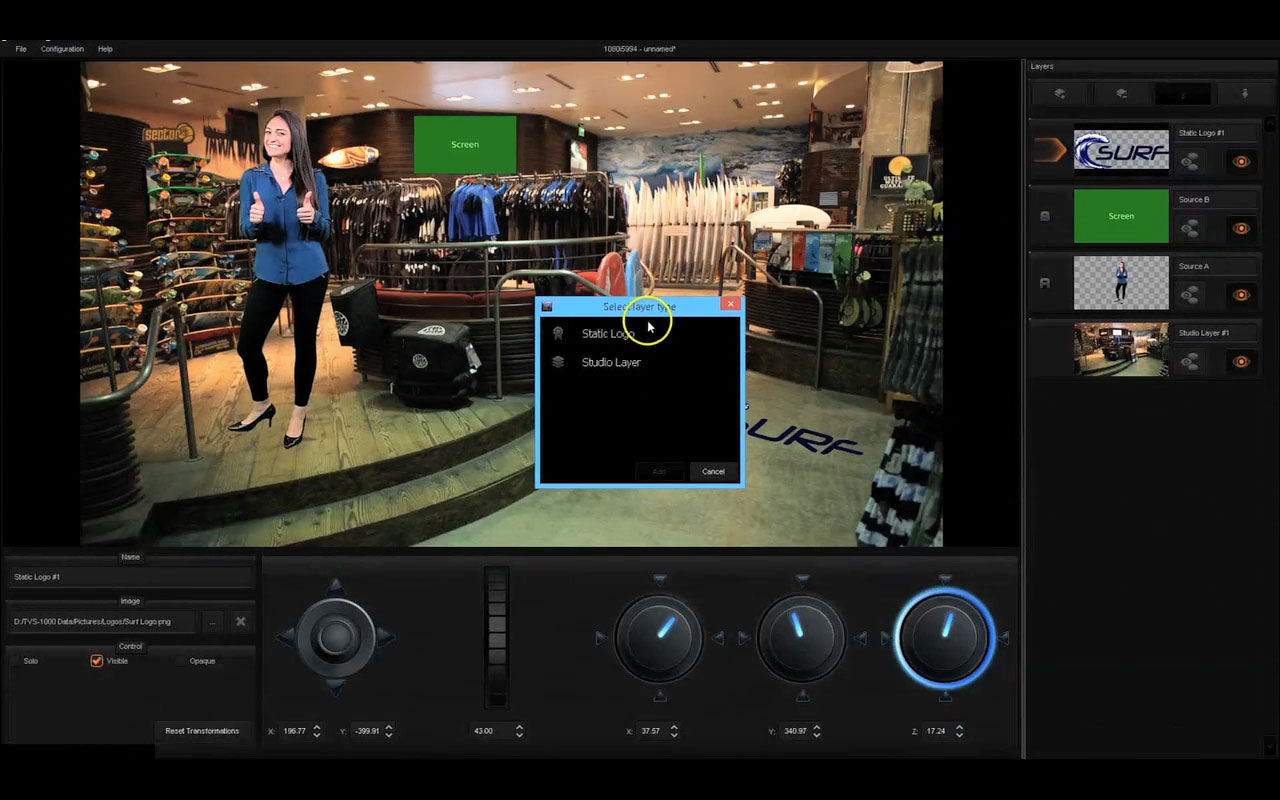Screen dimensions: 1280x800
Task: Cancel the Select layer type dialog
Action: point(713,471)
